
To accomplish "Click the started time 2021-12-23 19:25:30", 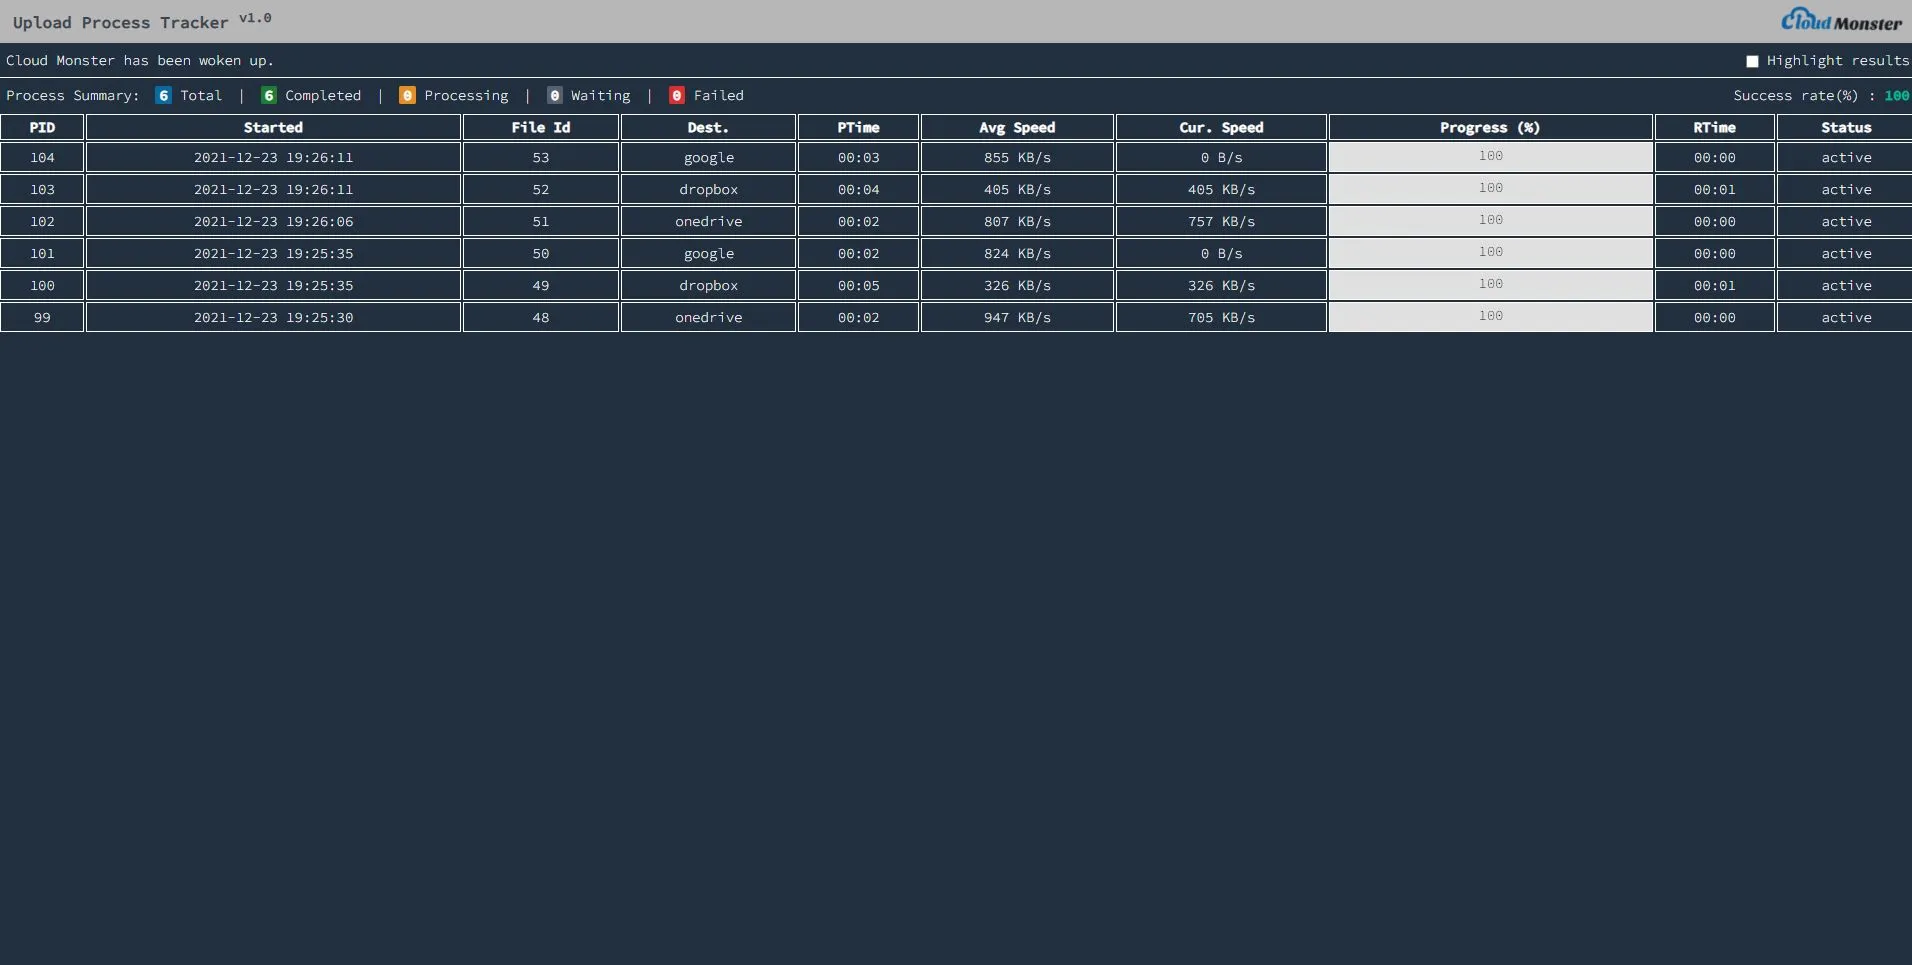I will click(273, 317).
